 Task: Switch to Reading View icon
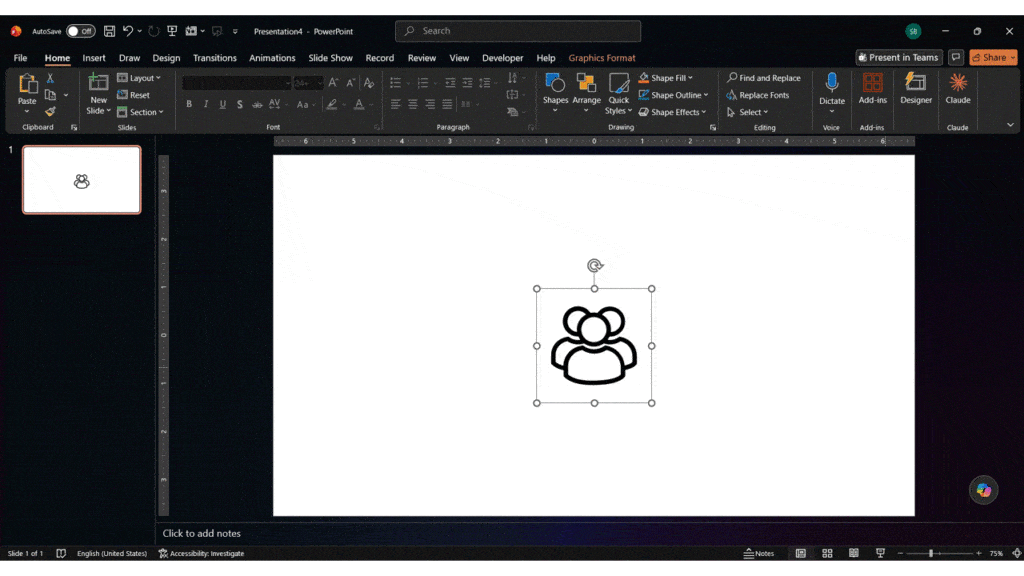tap(854, 553)
